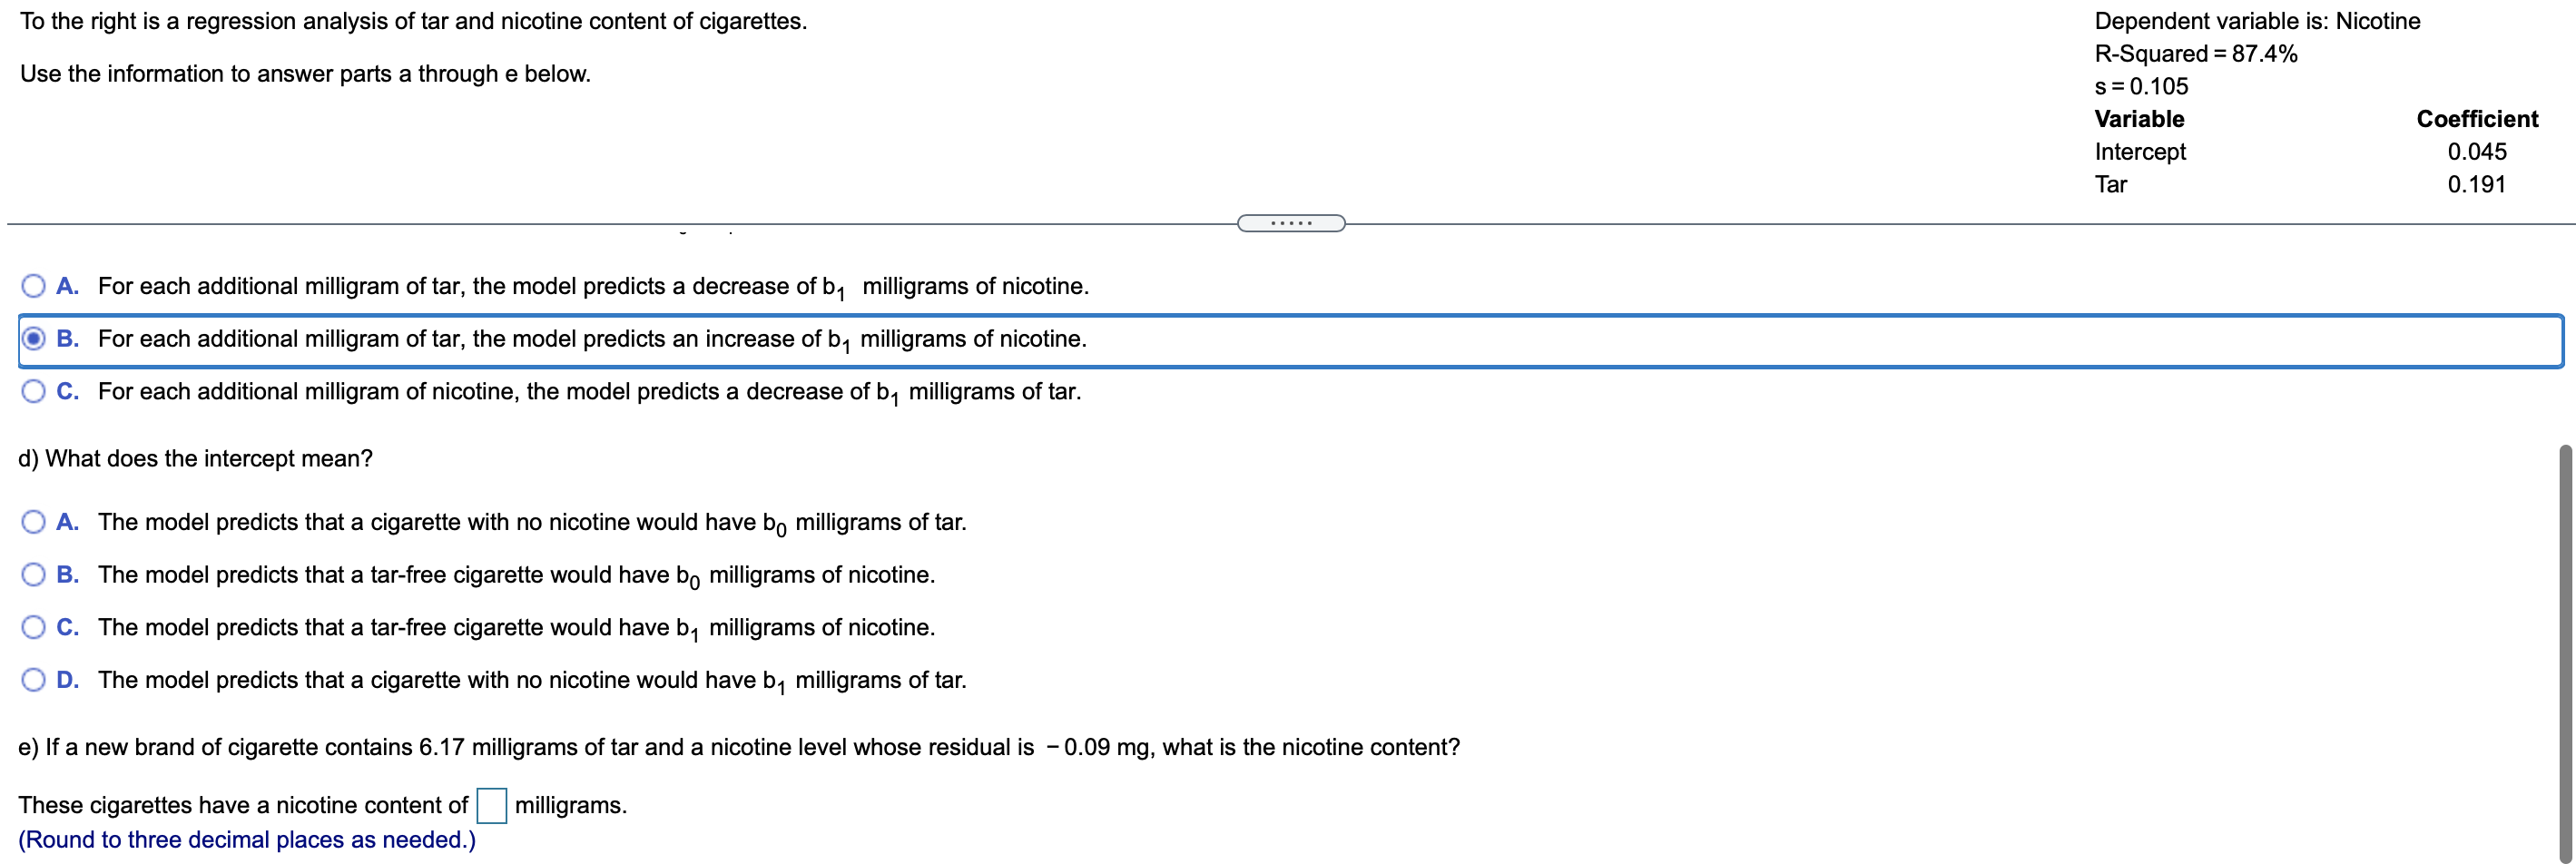The height and width of the screenshot is (864, 2576).
Task: Click the Tar coefficient value
Action: click(2478, 184)
